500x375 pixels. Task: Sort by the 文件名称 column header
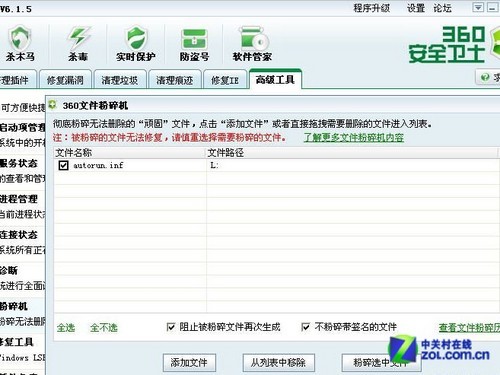(x=129, y=153)
